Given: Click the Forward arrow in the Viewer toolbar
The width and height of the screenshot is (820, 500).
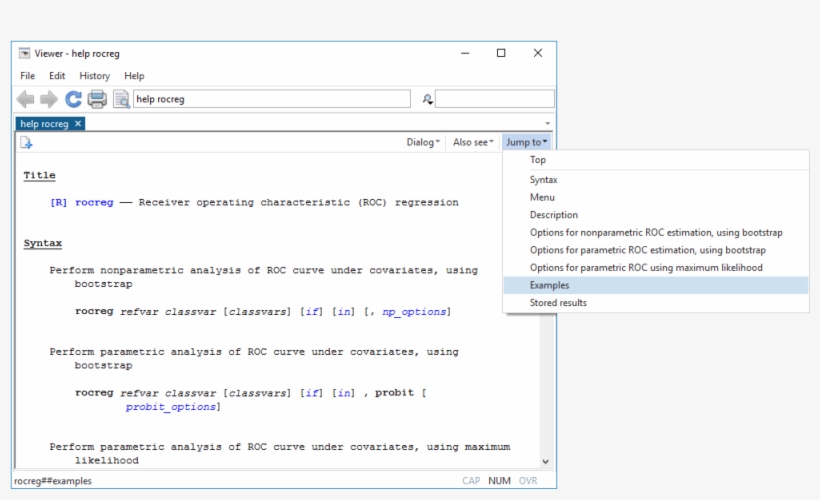Looking at the screenshot, I should [x=49, y=99].
